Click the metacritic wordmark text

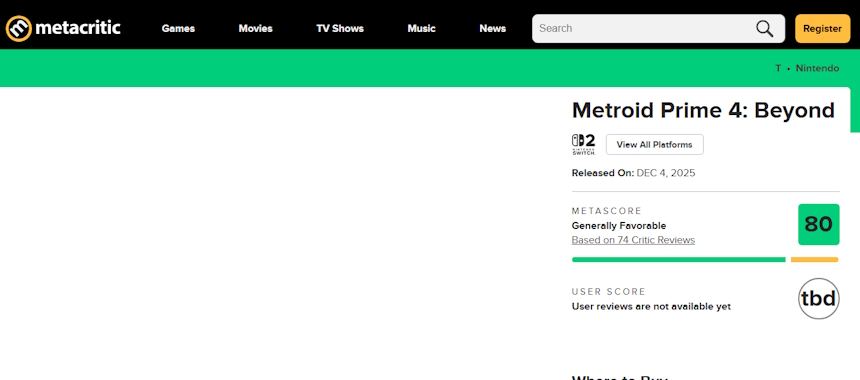coord(78,27)
